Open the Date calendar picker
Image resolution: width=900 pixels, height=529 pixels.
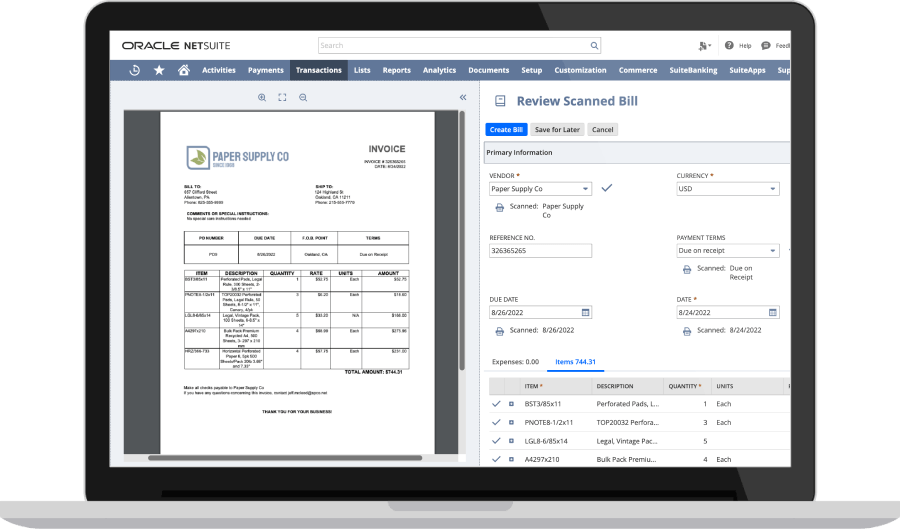(773, 313)
